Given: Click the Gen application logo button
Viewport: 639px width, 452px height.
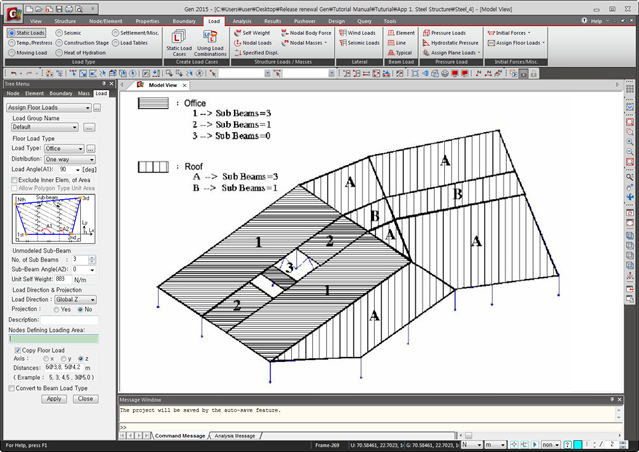Looking at the screenshot, I should tap(13, 14).
